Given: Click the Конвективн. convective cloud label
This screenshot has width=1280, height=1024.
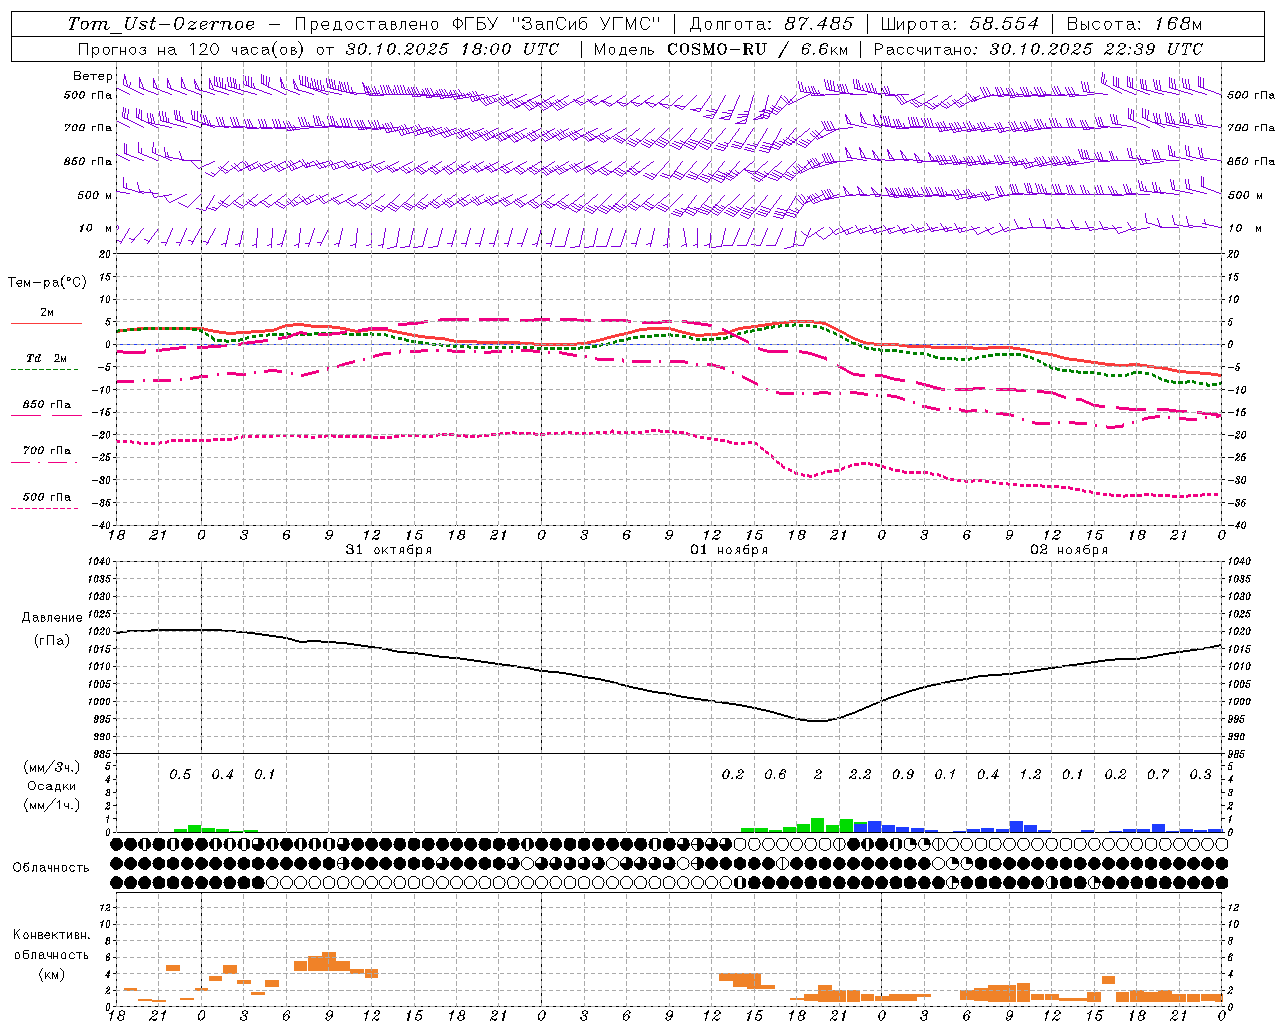Looking at the screenshot, I should click(51, 936).
